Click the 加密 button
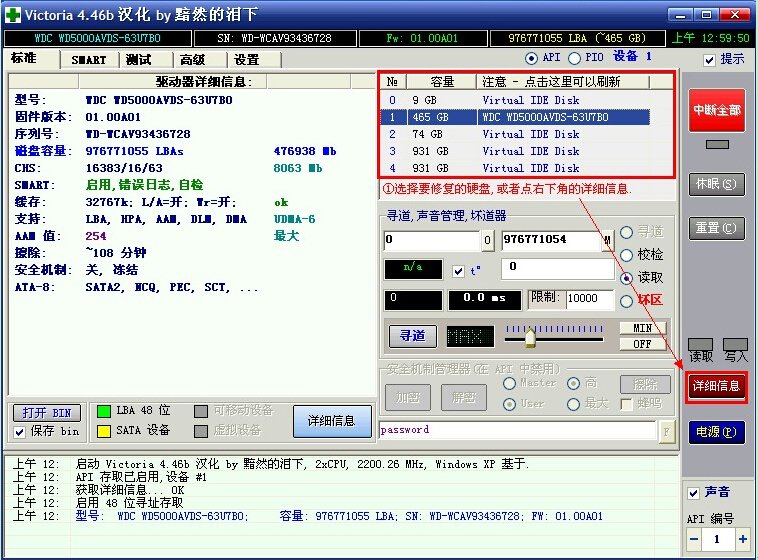This screenshot has height=560, width=758. [408, 398]
